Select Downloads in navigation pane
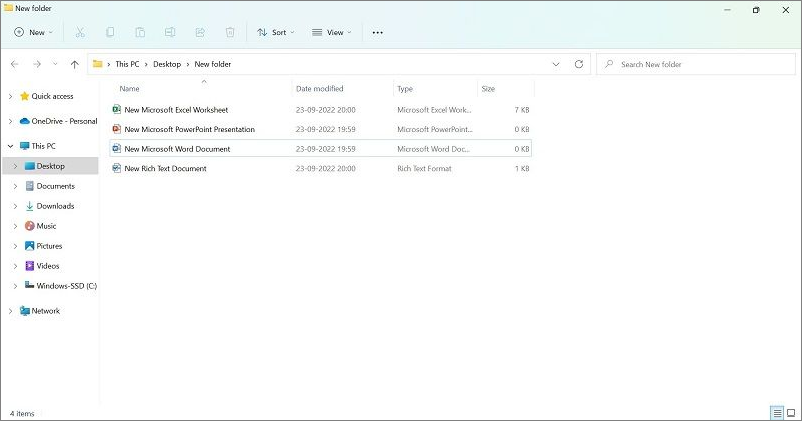The width and height of the screenshot is (802, 421). pos(55,206)
